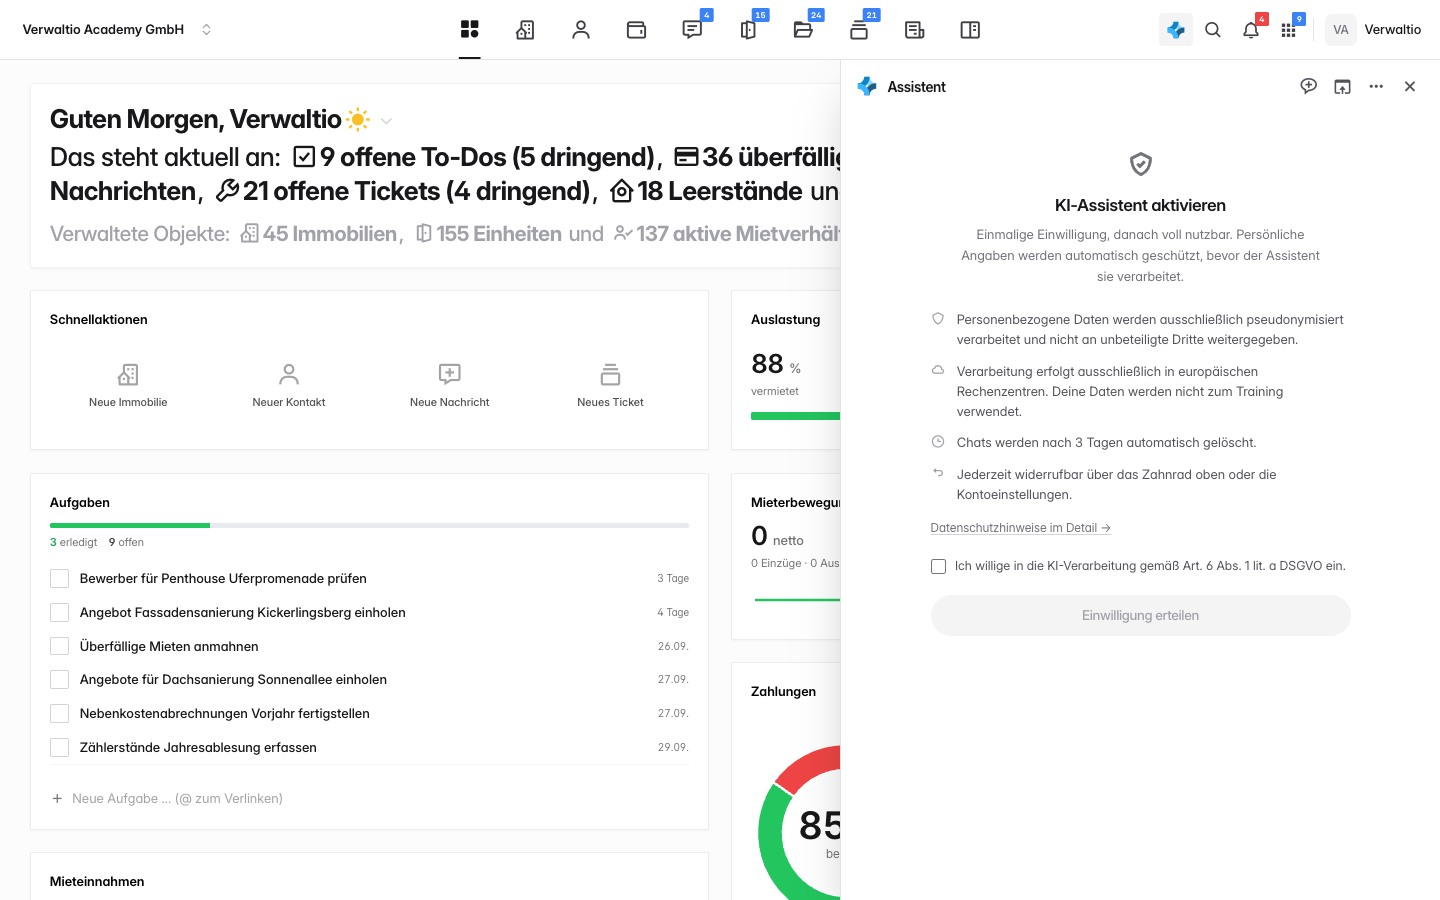Click the 'Neue Immobilie' quick action
The image size is (1440, 900).
[x=128, y=385]
